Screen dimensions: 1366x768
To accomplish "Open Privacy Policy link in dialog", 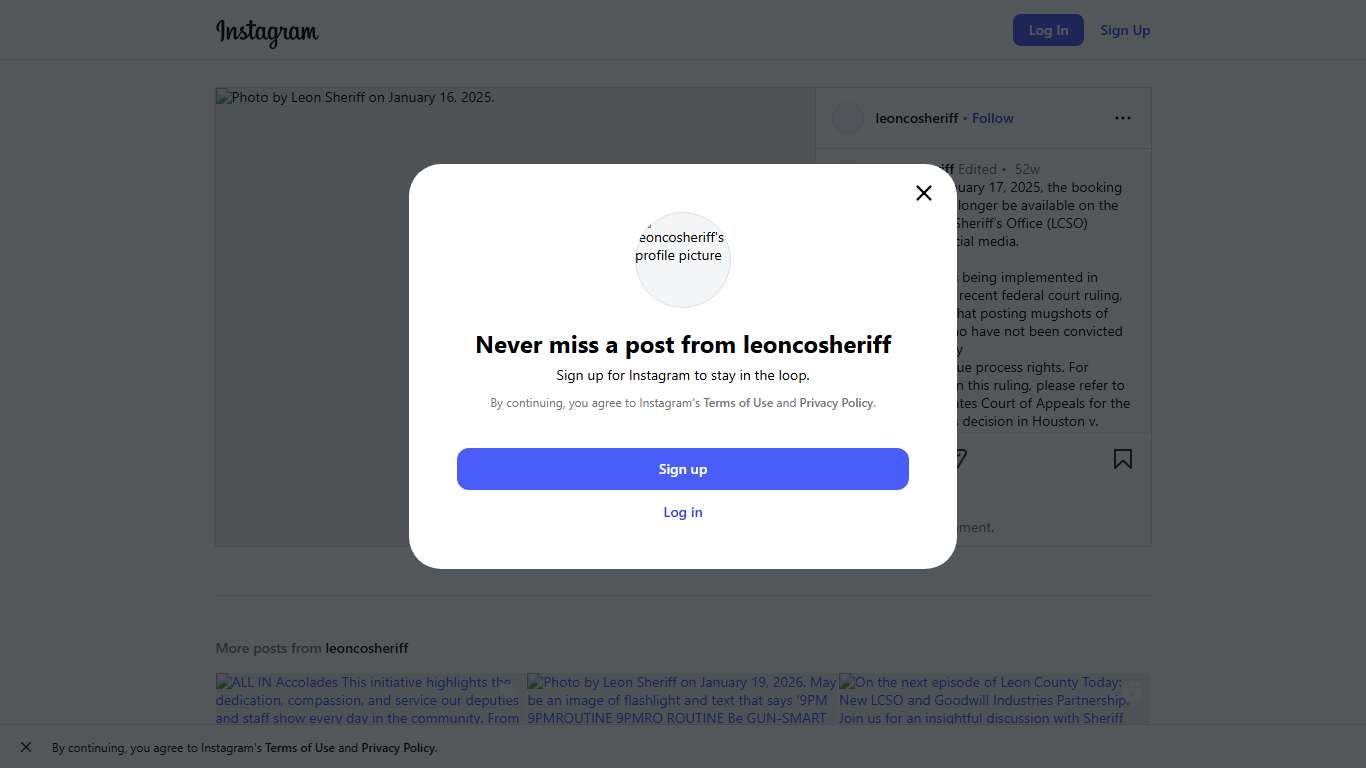I will coord(837,403).
